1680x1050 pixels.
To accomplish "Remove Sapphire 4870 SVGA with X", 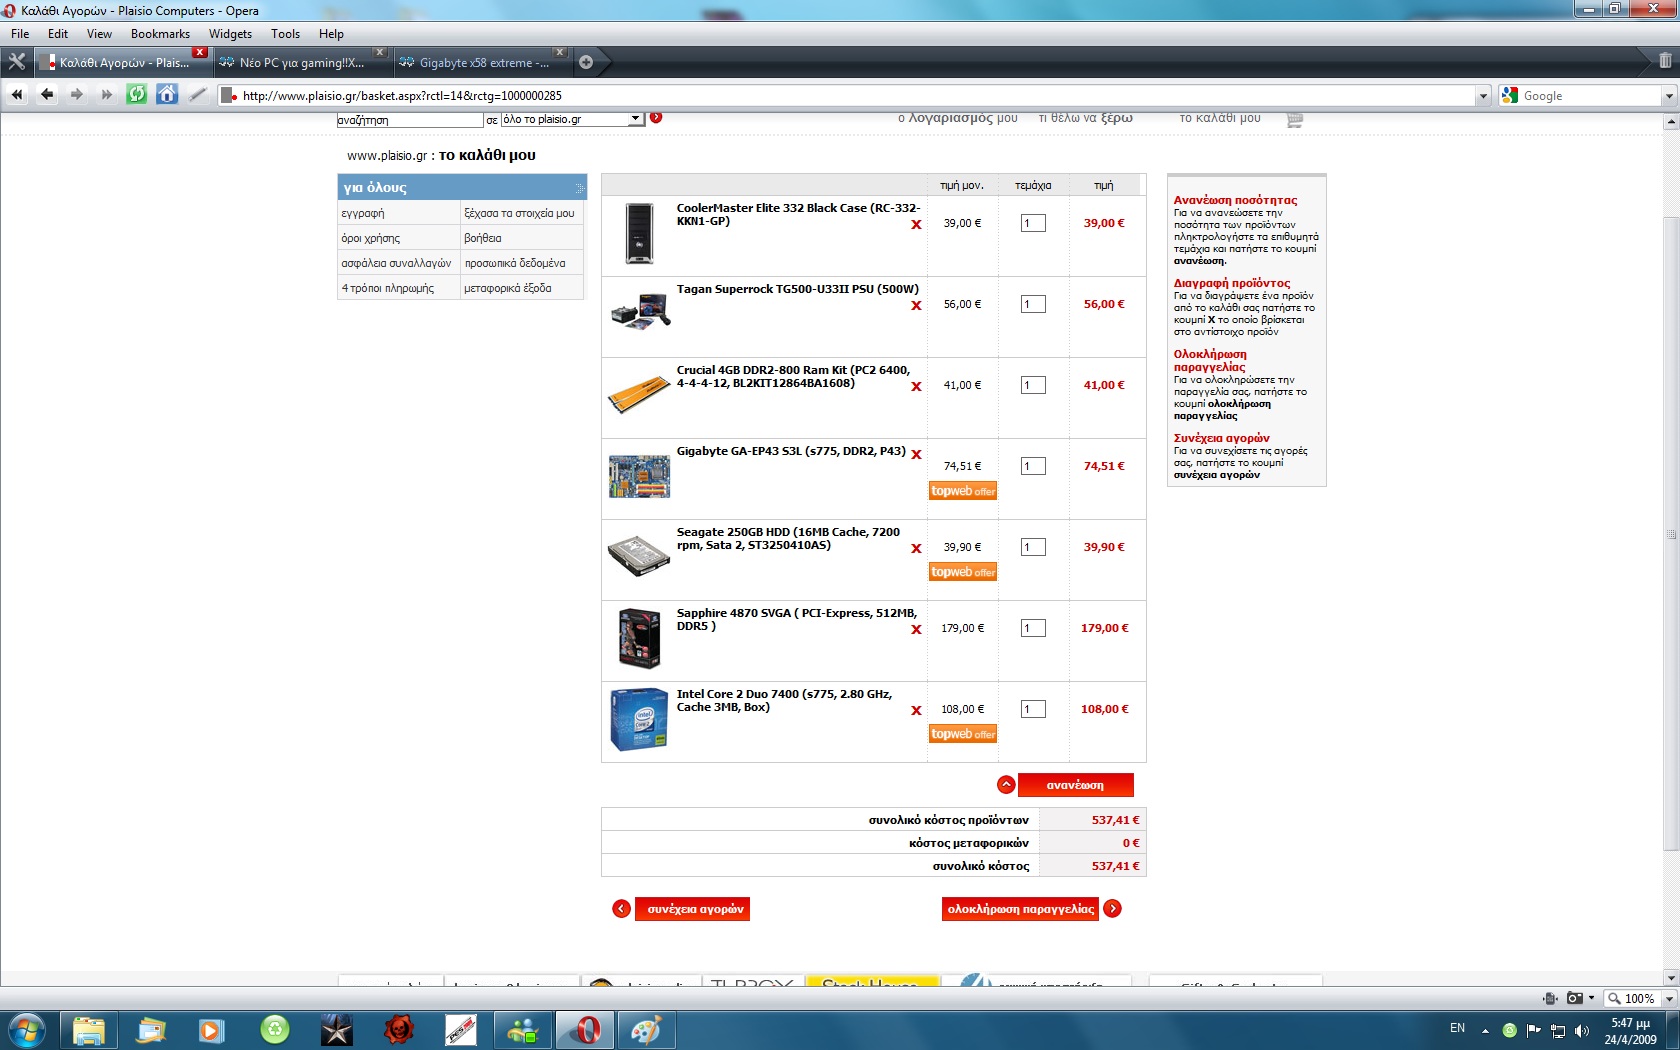I will 916,630.
